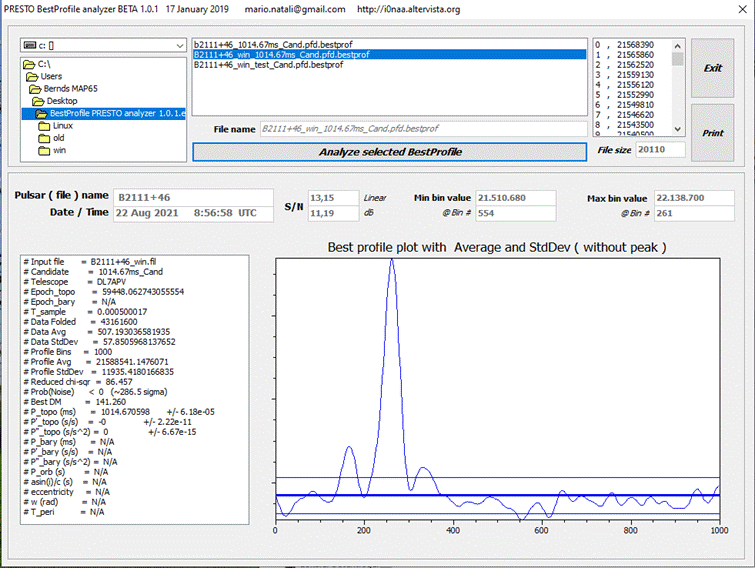Screen dimensions: 755x568
Task: Click the Desktop open-folder icon
Action: tap(39, 101)
